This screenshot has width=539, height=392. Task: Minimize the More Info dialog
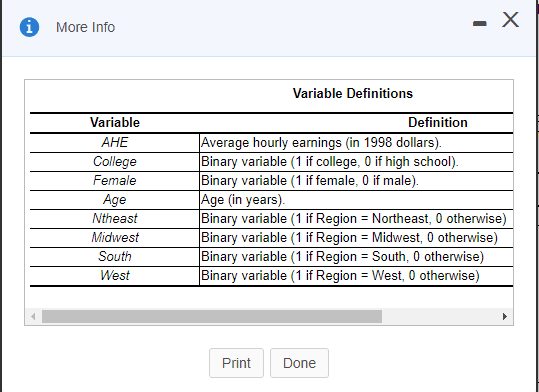click(x=480, y=23)
